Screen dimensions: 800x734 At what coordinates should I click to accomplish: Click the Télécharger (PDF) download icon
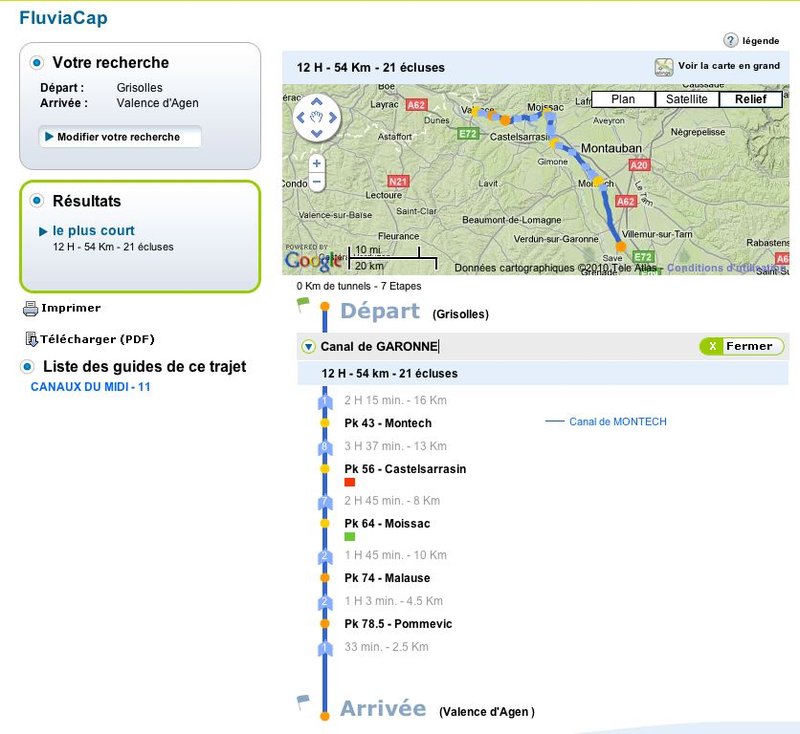pyautogui.click(x=31, y=340)
